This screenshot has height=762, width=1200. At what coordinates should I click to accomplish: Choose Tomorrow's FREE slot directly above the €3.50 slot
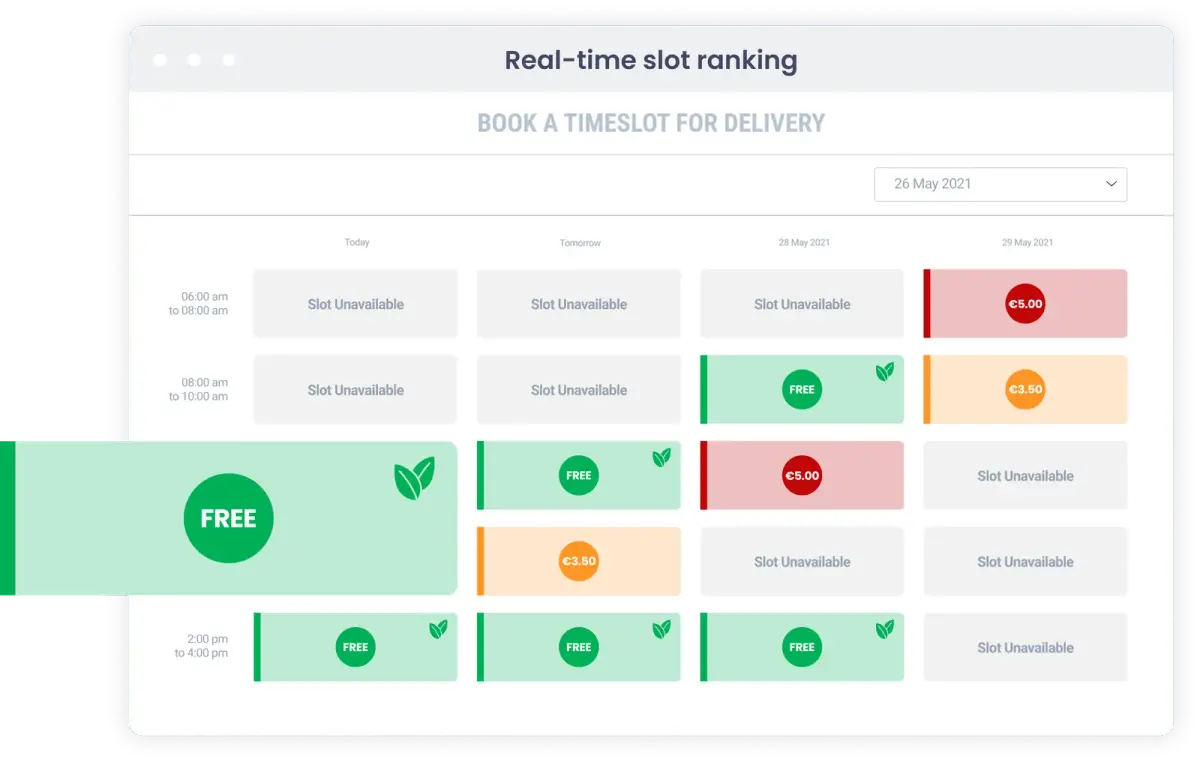pyautogui.click(x=579, y=476)
